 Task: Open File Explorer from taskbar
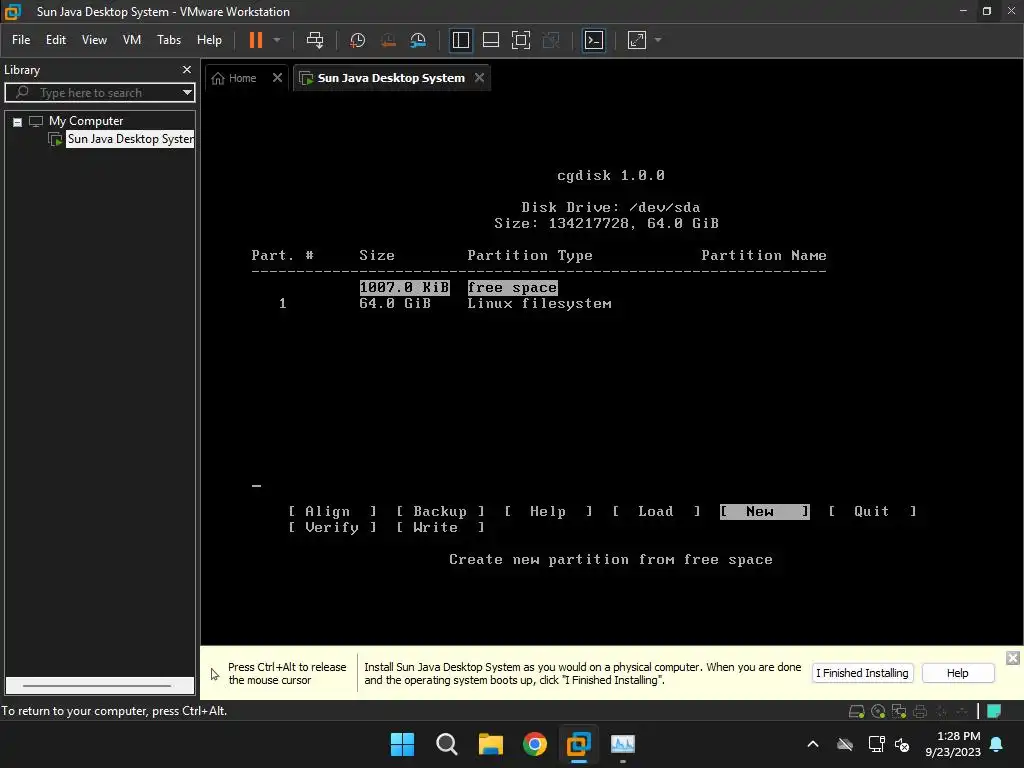coord(490,744)
